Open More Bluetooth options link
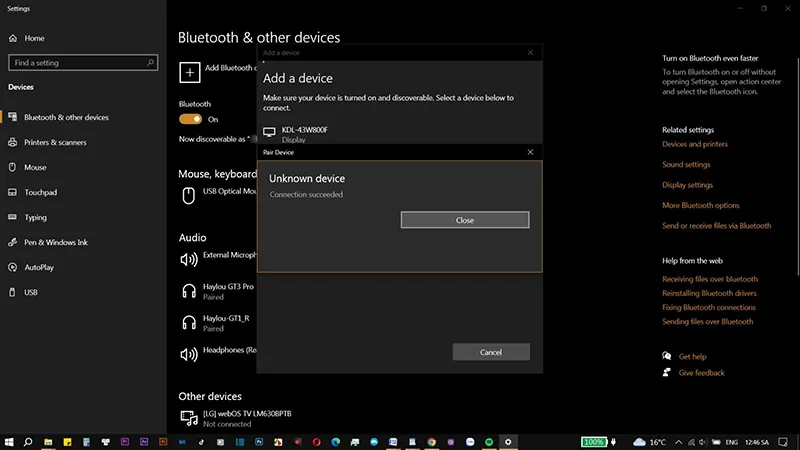The image size is (800, 450). pyautogui.click(x=700, y=205)
